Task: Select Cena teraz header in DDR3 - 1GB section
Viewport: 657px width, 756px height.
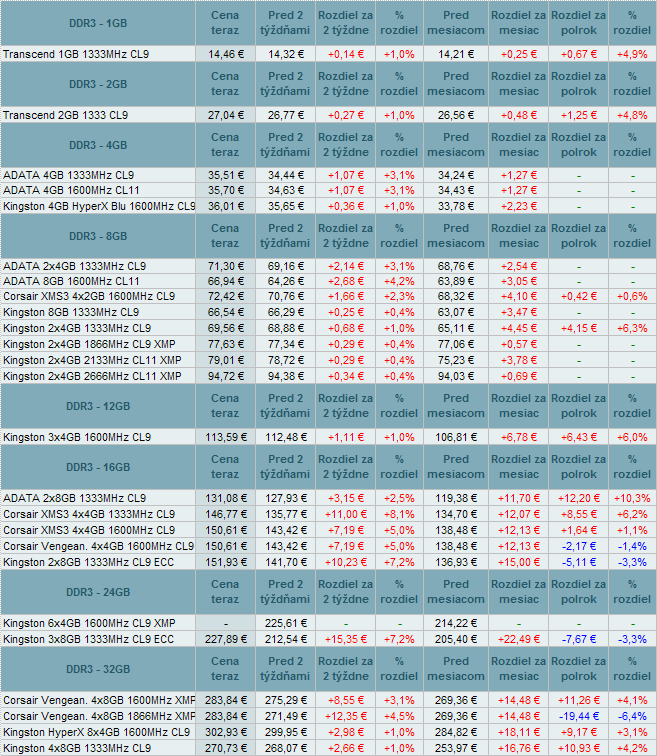Action: pos(225,23)
